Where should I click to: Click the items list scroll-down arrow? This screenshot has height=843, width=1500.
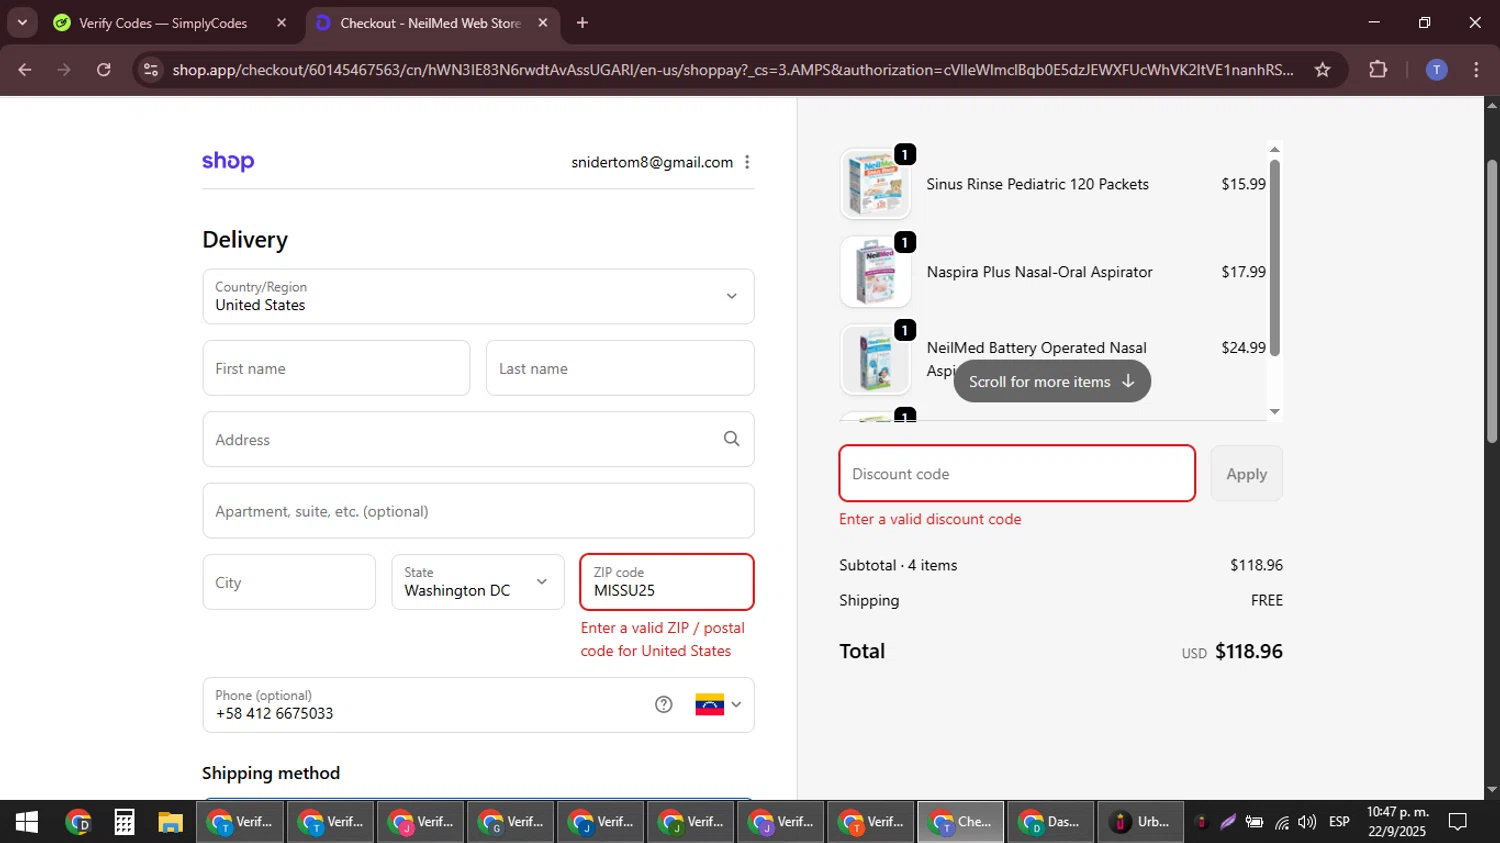1274,411
